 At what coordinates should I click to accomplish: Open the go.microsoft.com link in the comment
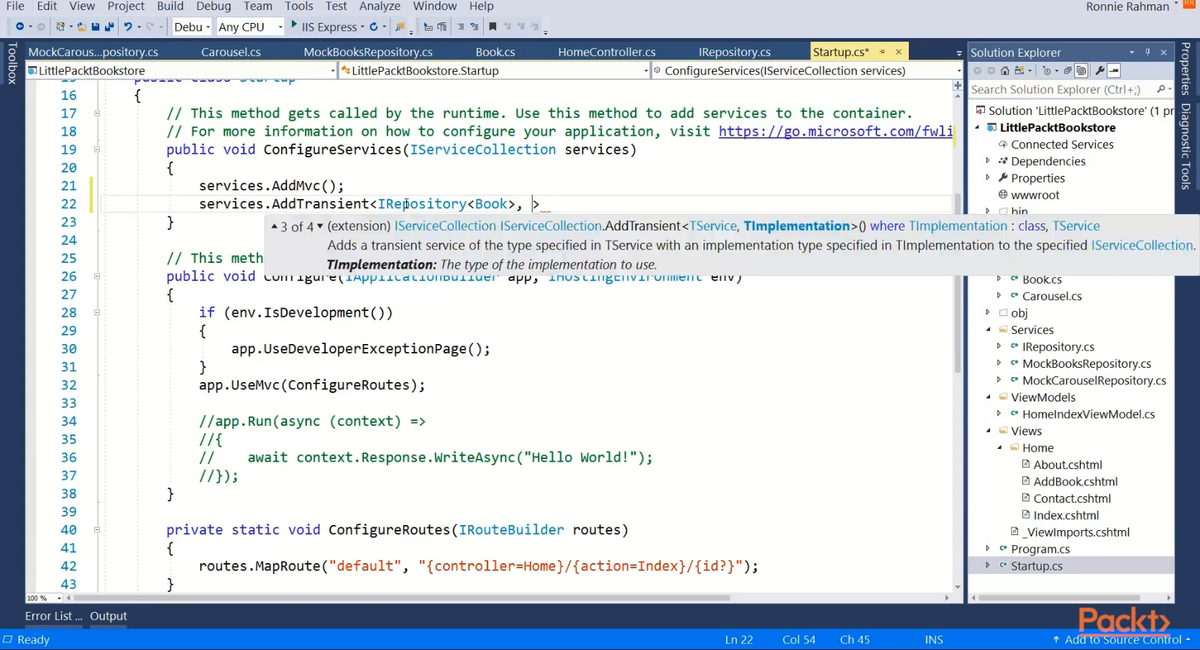836,132
